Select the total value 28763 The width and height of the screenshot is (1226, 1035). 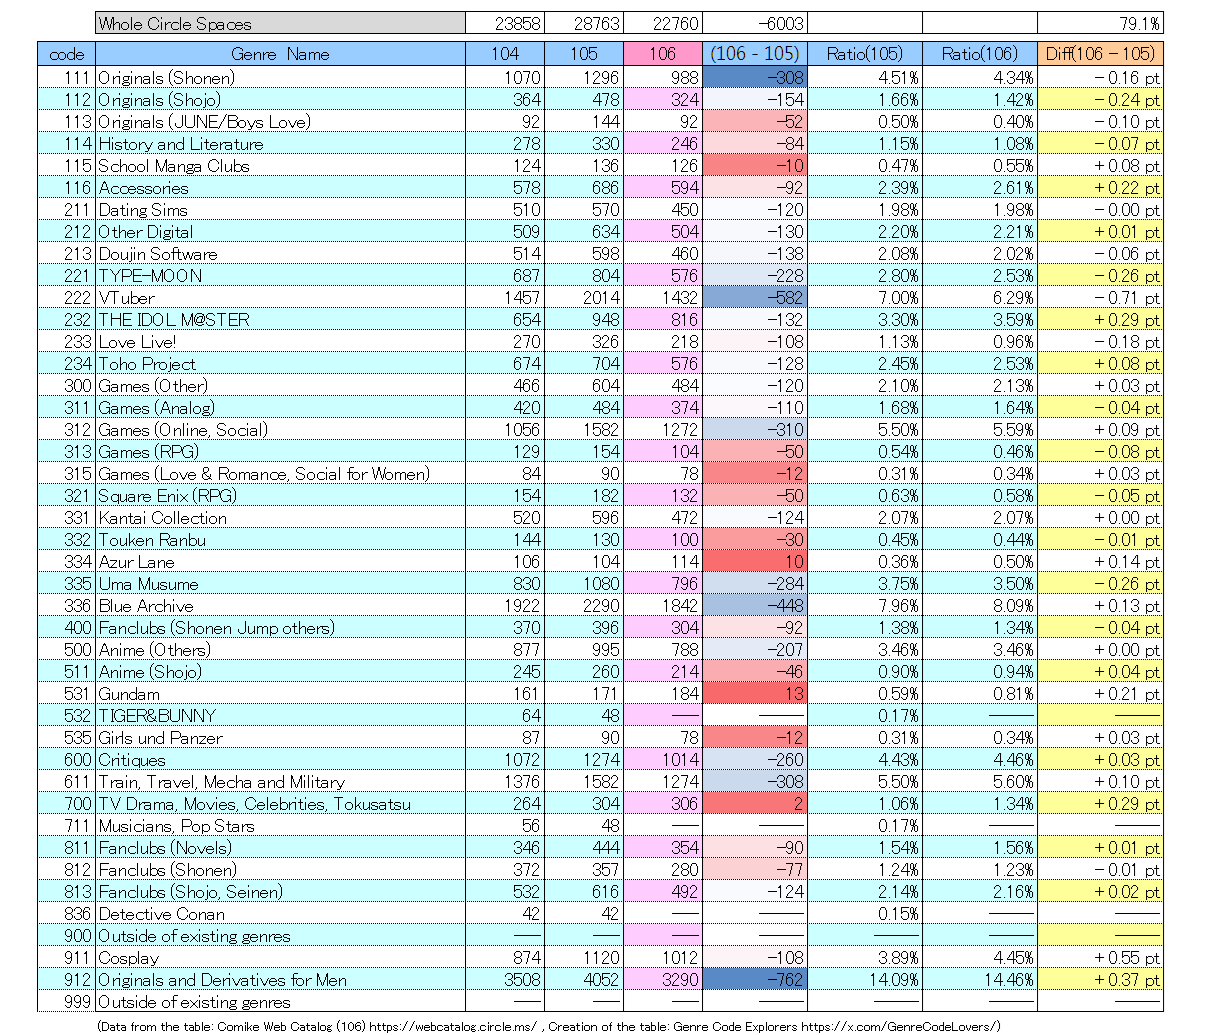point(583,23)
